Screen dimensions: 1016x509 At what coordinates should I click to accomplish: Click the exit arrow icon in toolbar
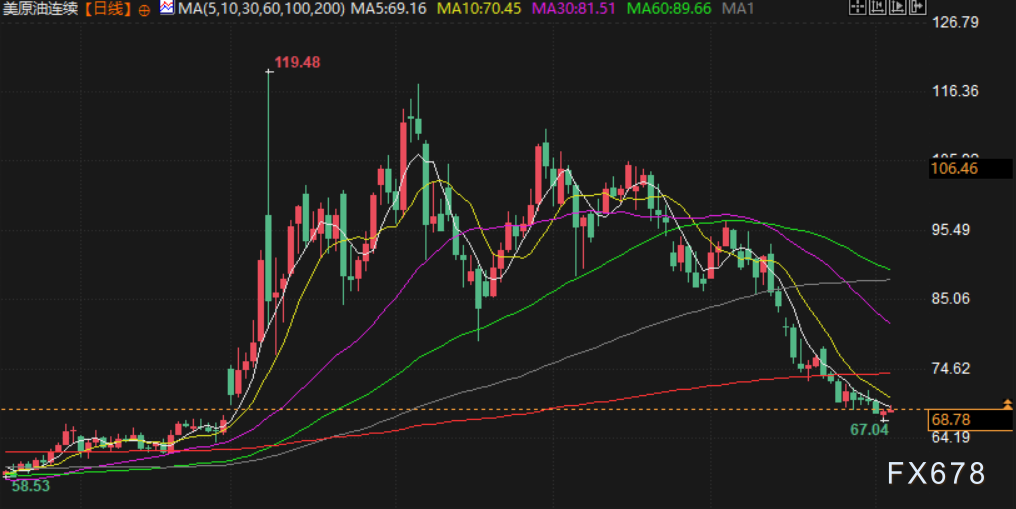(918, 7)
